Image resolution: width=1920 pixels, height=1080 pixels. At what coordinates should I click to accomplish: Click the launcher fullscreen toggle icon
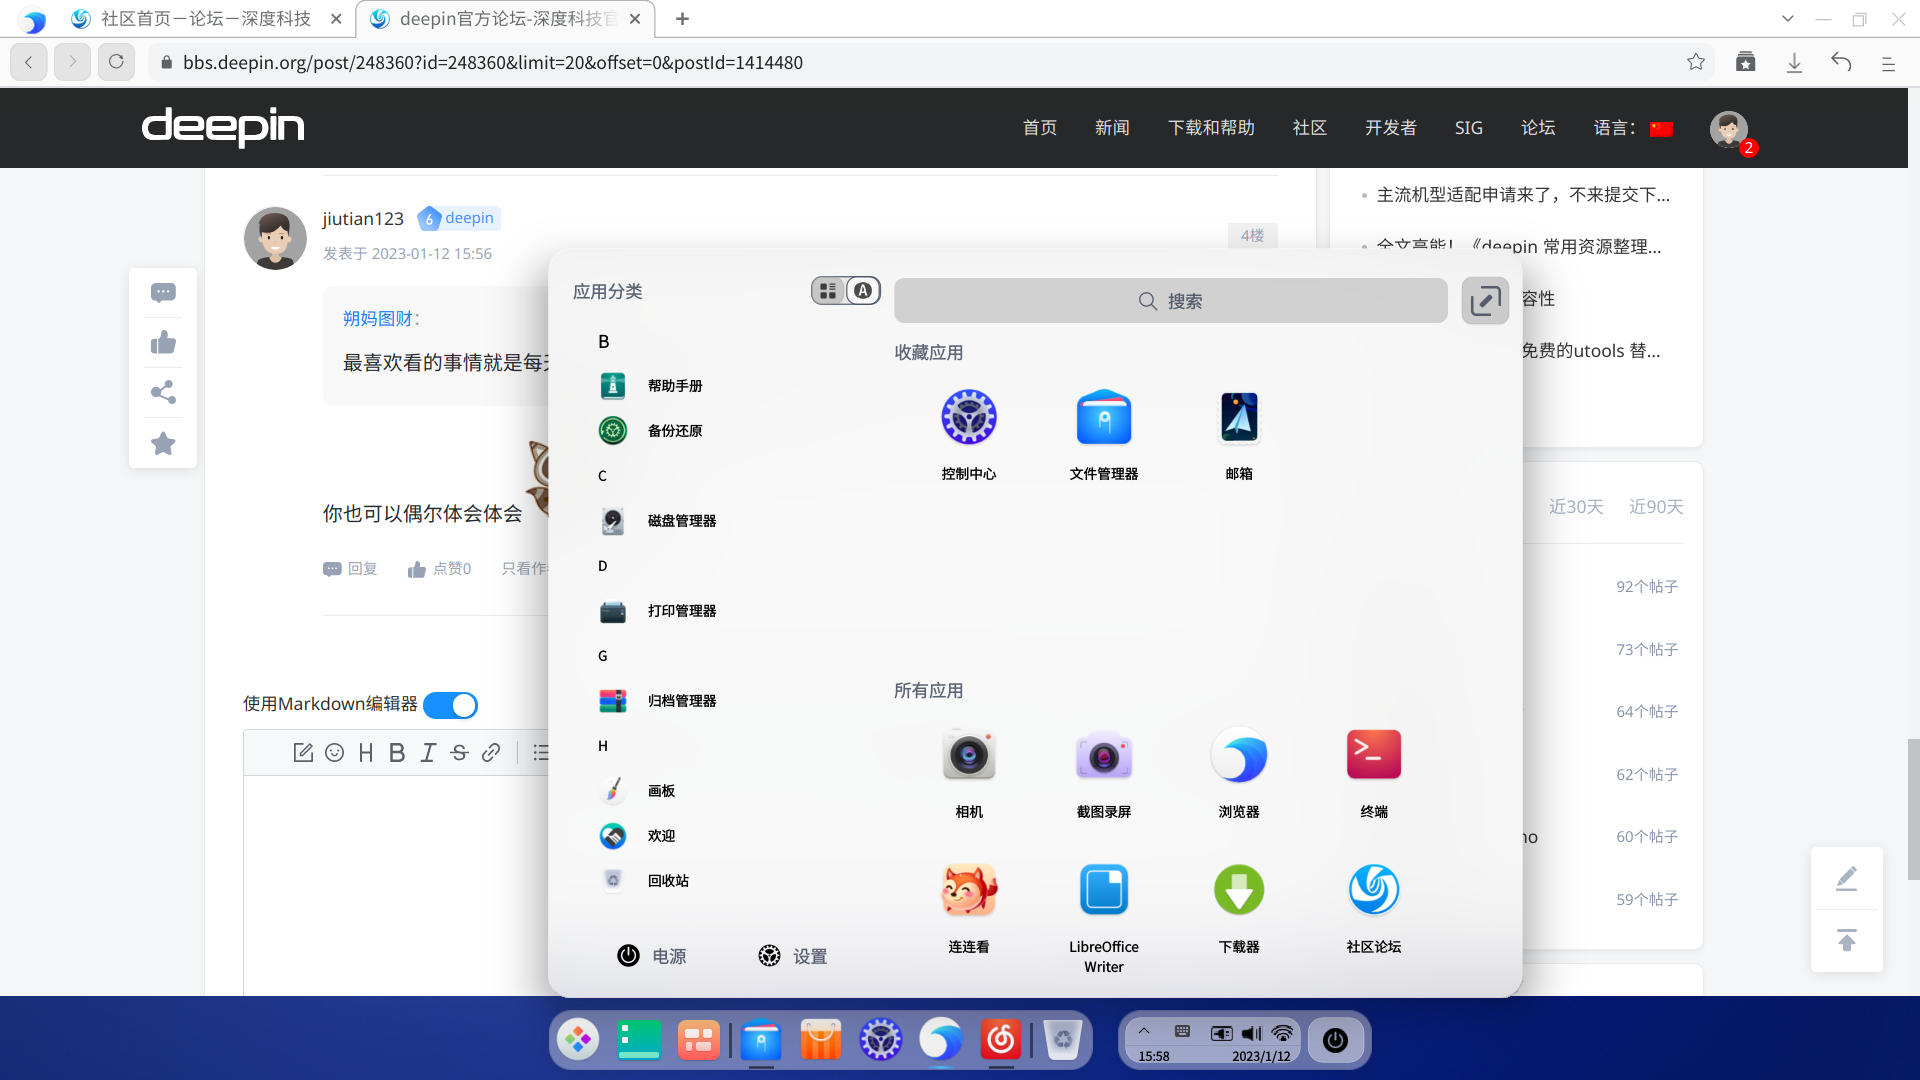click(1484, 301)
